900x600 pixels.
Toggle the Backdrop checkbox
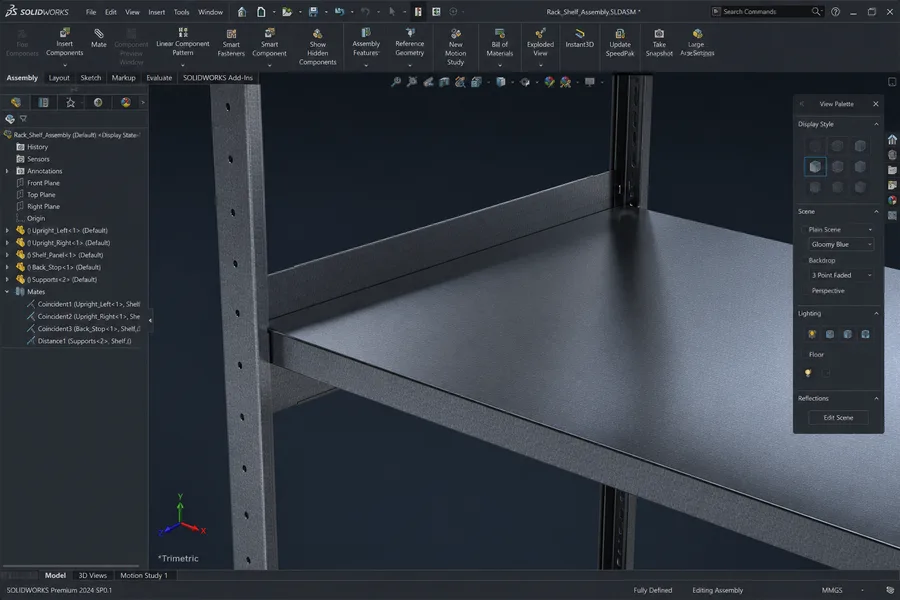click(x=804, y=260)
